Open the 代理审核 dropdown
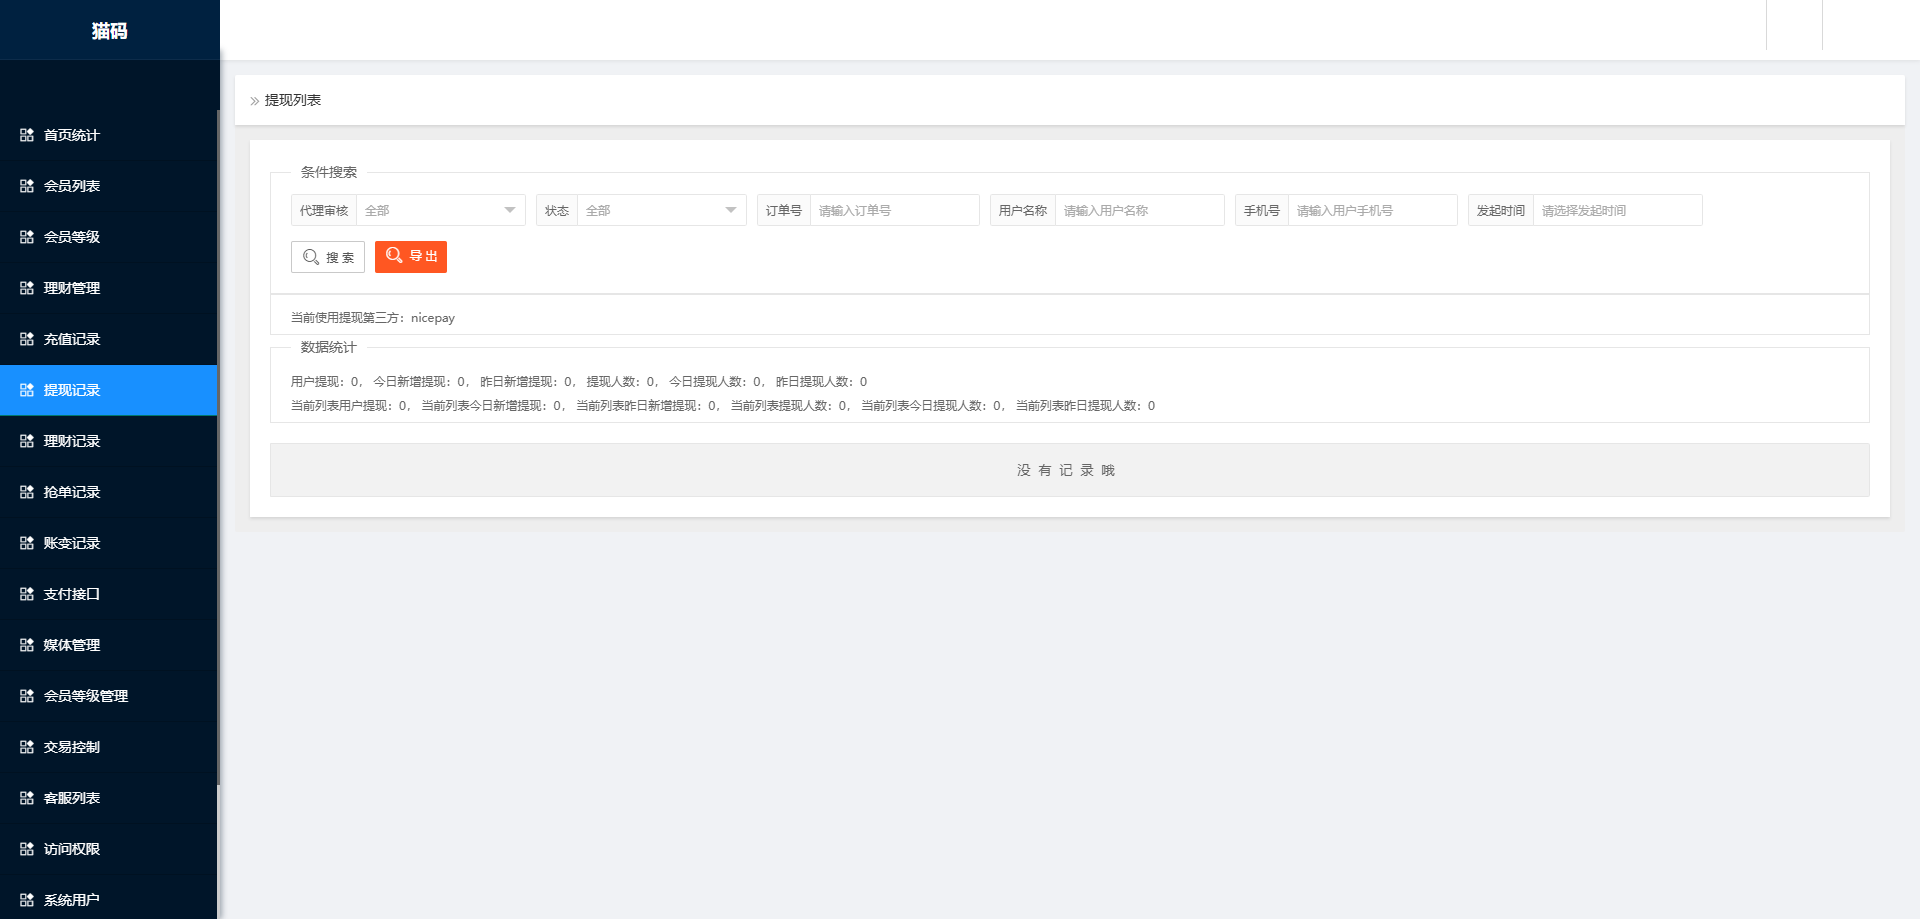Viewport: 1920px width, 919px height. 440,210
